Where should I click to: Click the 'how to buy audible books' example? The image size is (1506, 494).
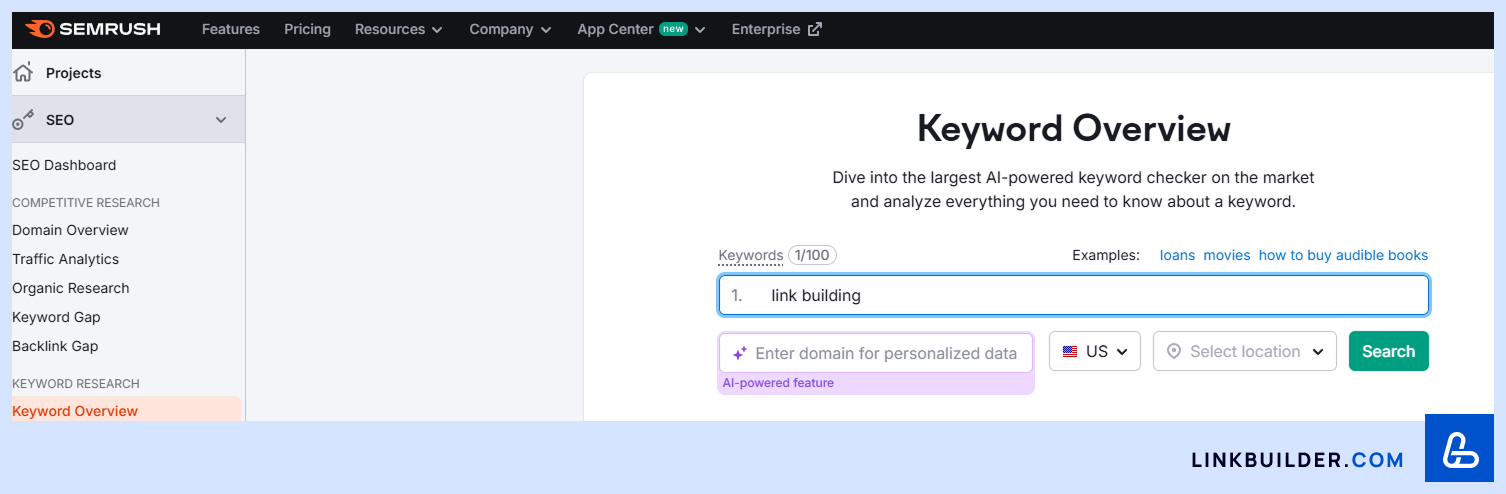coord(1343,255)
